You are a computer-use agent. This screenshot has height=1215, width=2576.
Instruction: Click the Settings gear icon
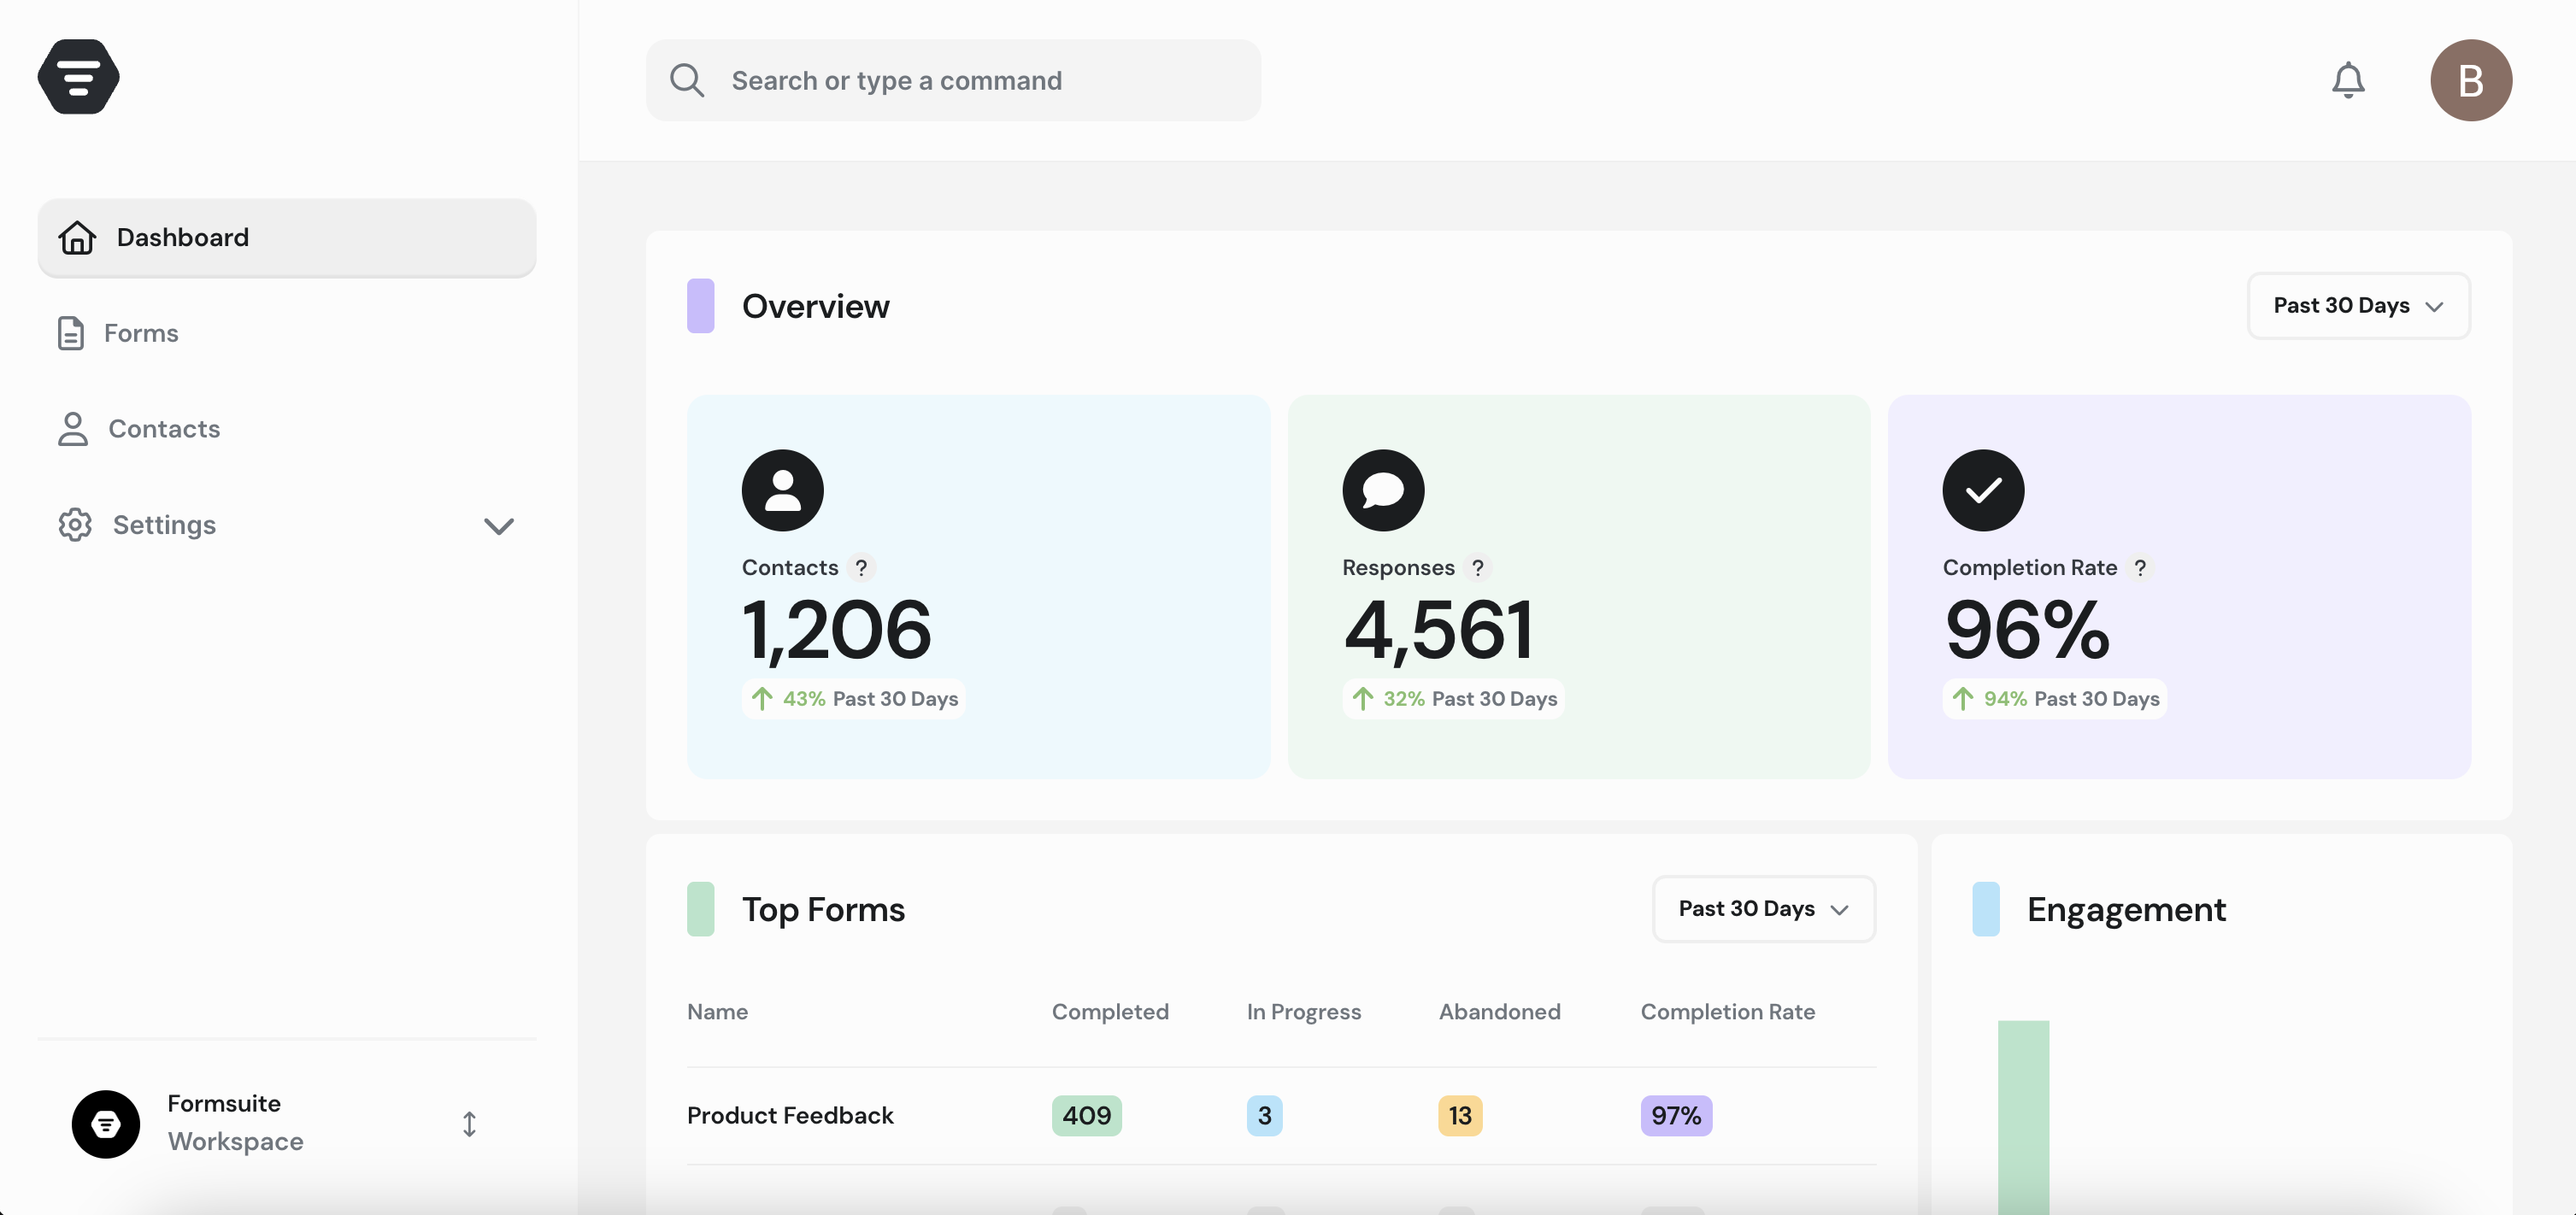[x=75, y=525]
